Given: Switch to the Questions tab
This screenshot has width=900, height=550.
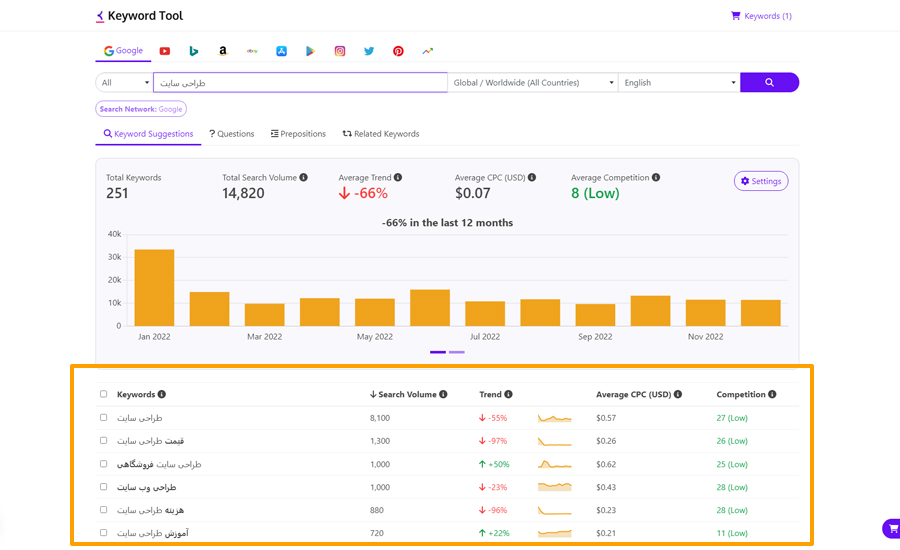Looking at the screenshot, I should pyautogui.click(x=232, y=134).
